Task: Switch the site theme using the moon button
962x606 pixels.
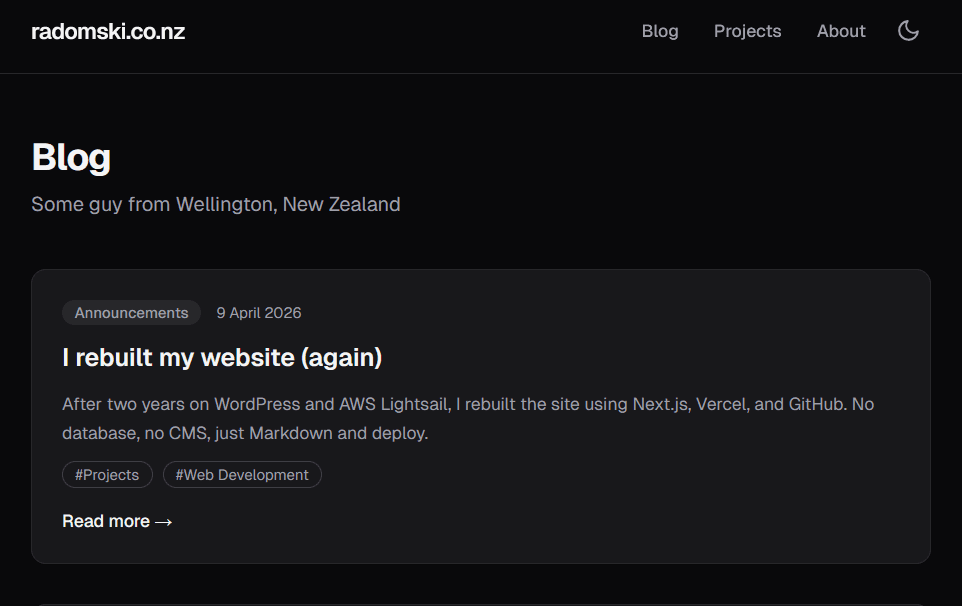Action: coord(908,31)
